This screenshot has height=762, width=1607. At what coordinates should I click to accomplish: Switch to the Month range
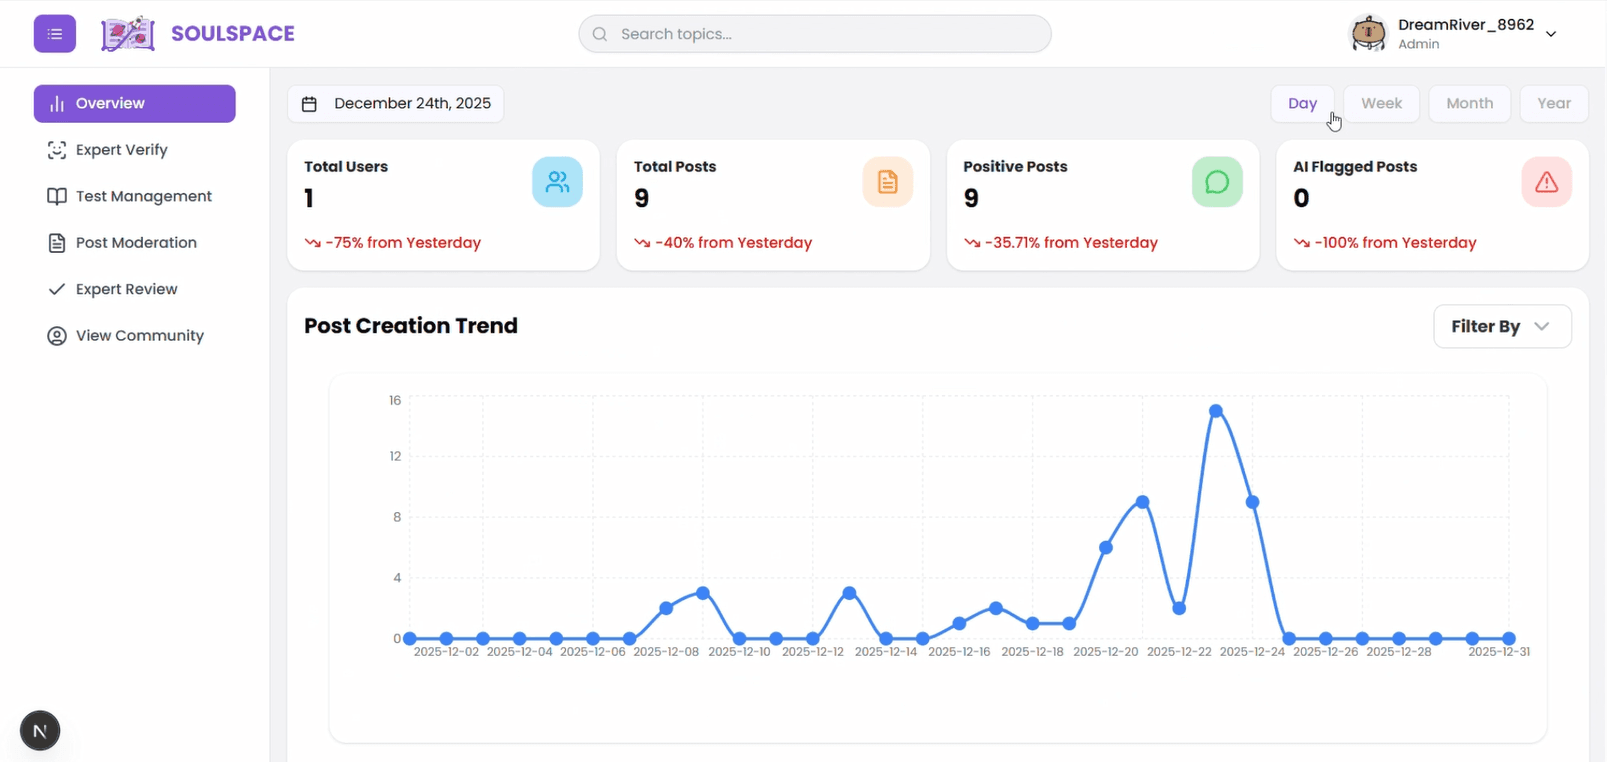tap(1469, 104)
